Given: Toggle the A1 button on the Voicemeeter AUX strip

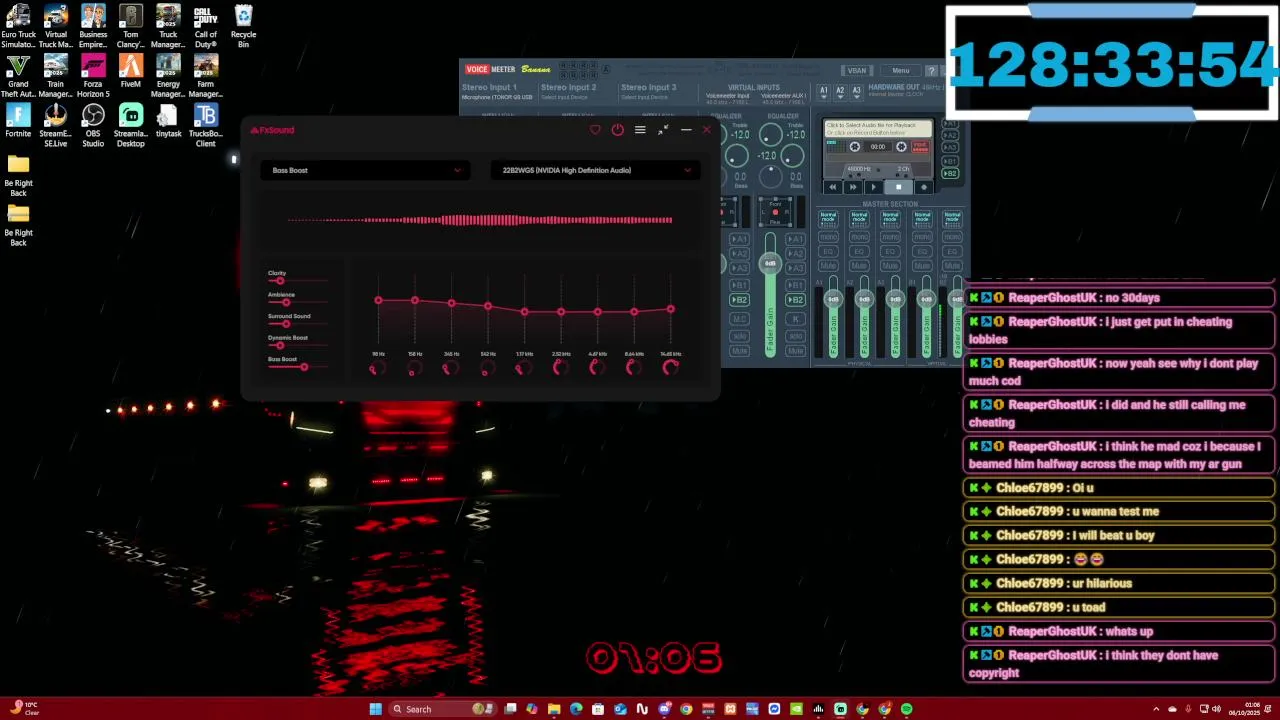Looking at the screenshot, I should click(x=795, y=239).
